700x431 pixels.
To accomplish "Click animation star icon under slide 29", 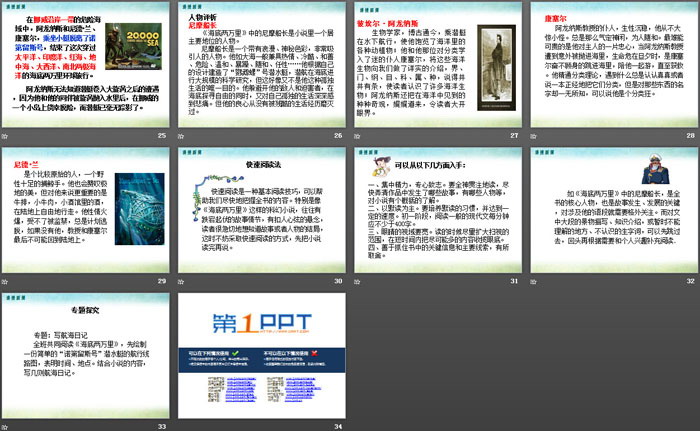I will point(4,281).
